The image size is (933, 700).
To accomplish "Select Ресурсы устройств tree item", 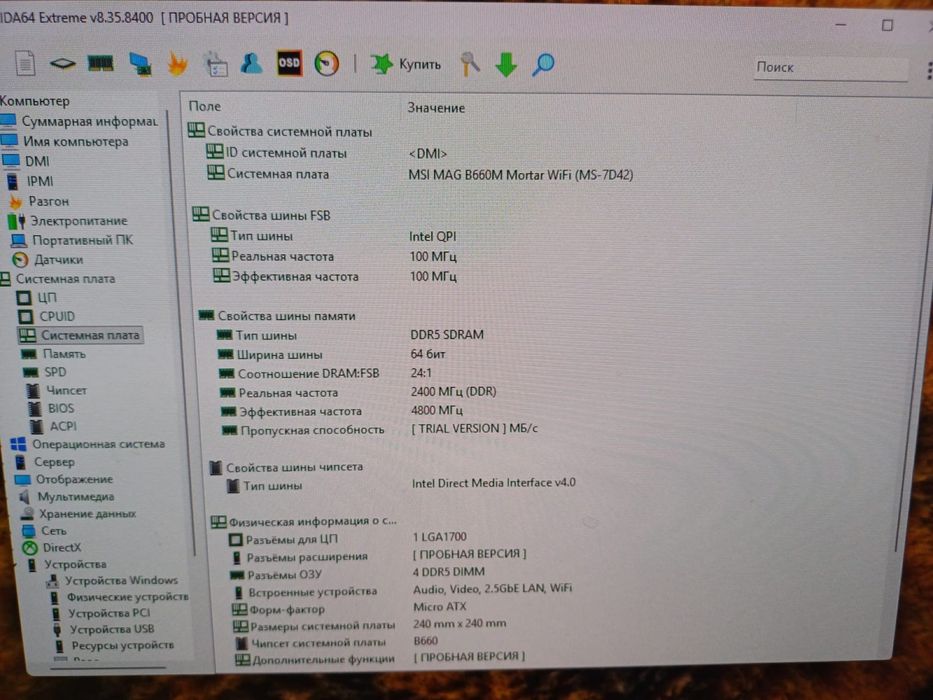I will tap(114, 645).
